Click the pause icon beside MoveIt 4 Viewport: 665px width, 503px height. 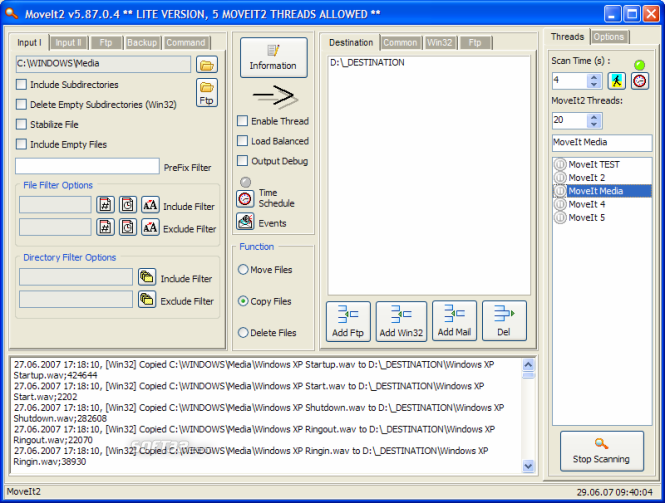click(x=560, y=204)
